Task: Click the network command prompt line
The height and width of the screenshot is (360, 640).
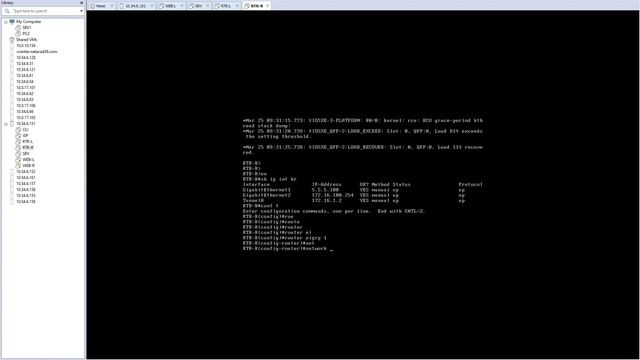Action: 288,249
